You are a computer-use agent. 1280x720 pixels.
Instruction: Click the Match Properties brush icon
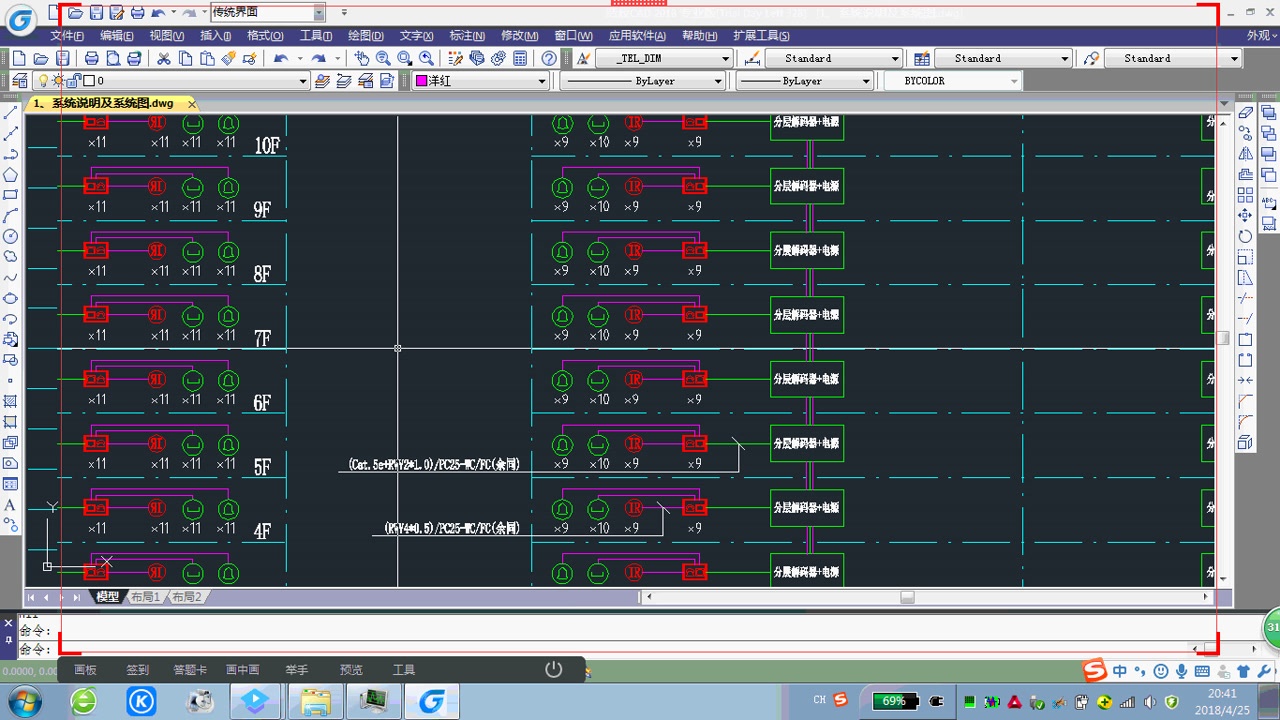(x=228, y=58)
